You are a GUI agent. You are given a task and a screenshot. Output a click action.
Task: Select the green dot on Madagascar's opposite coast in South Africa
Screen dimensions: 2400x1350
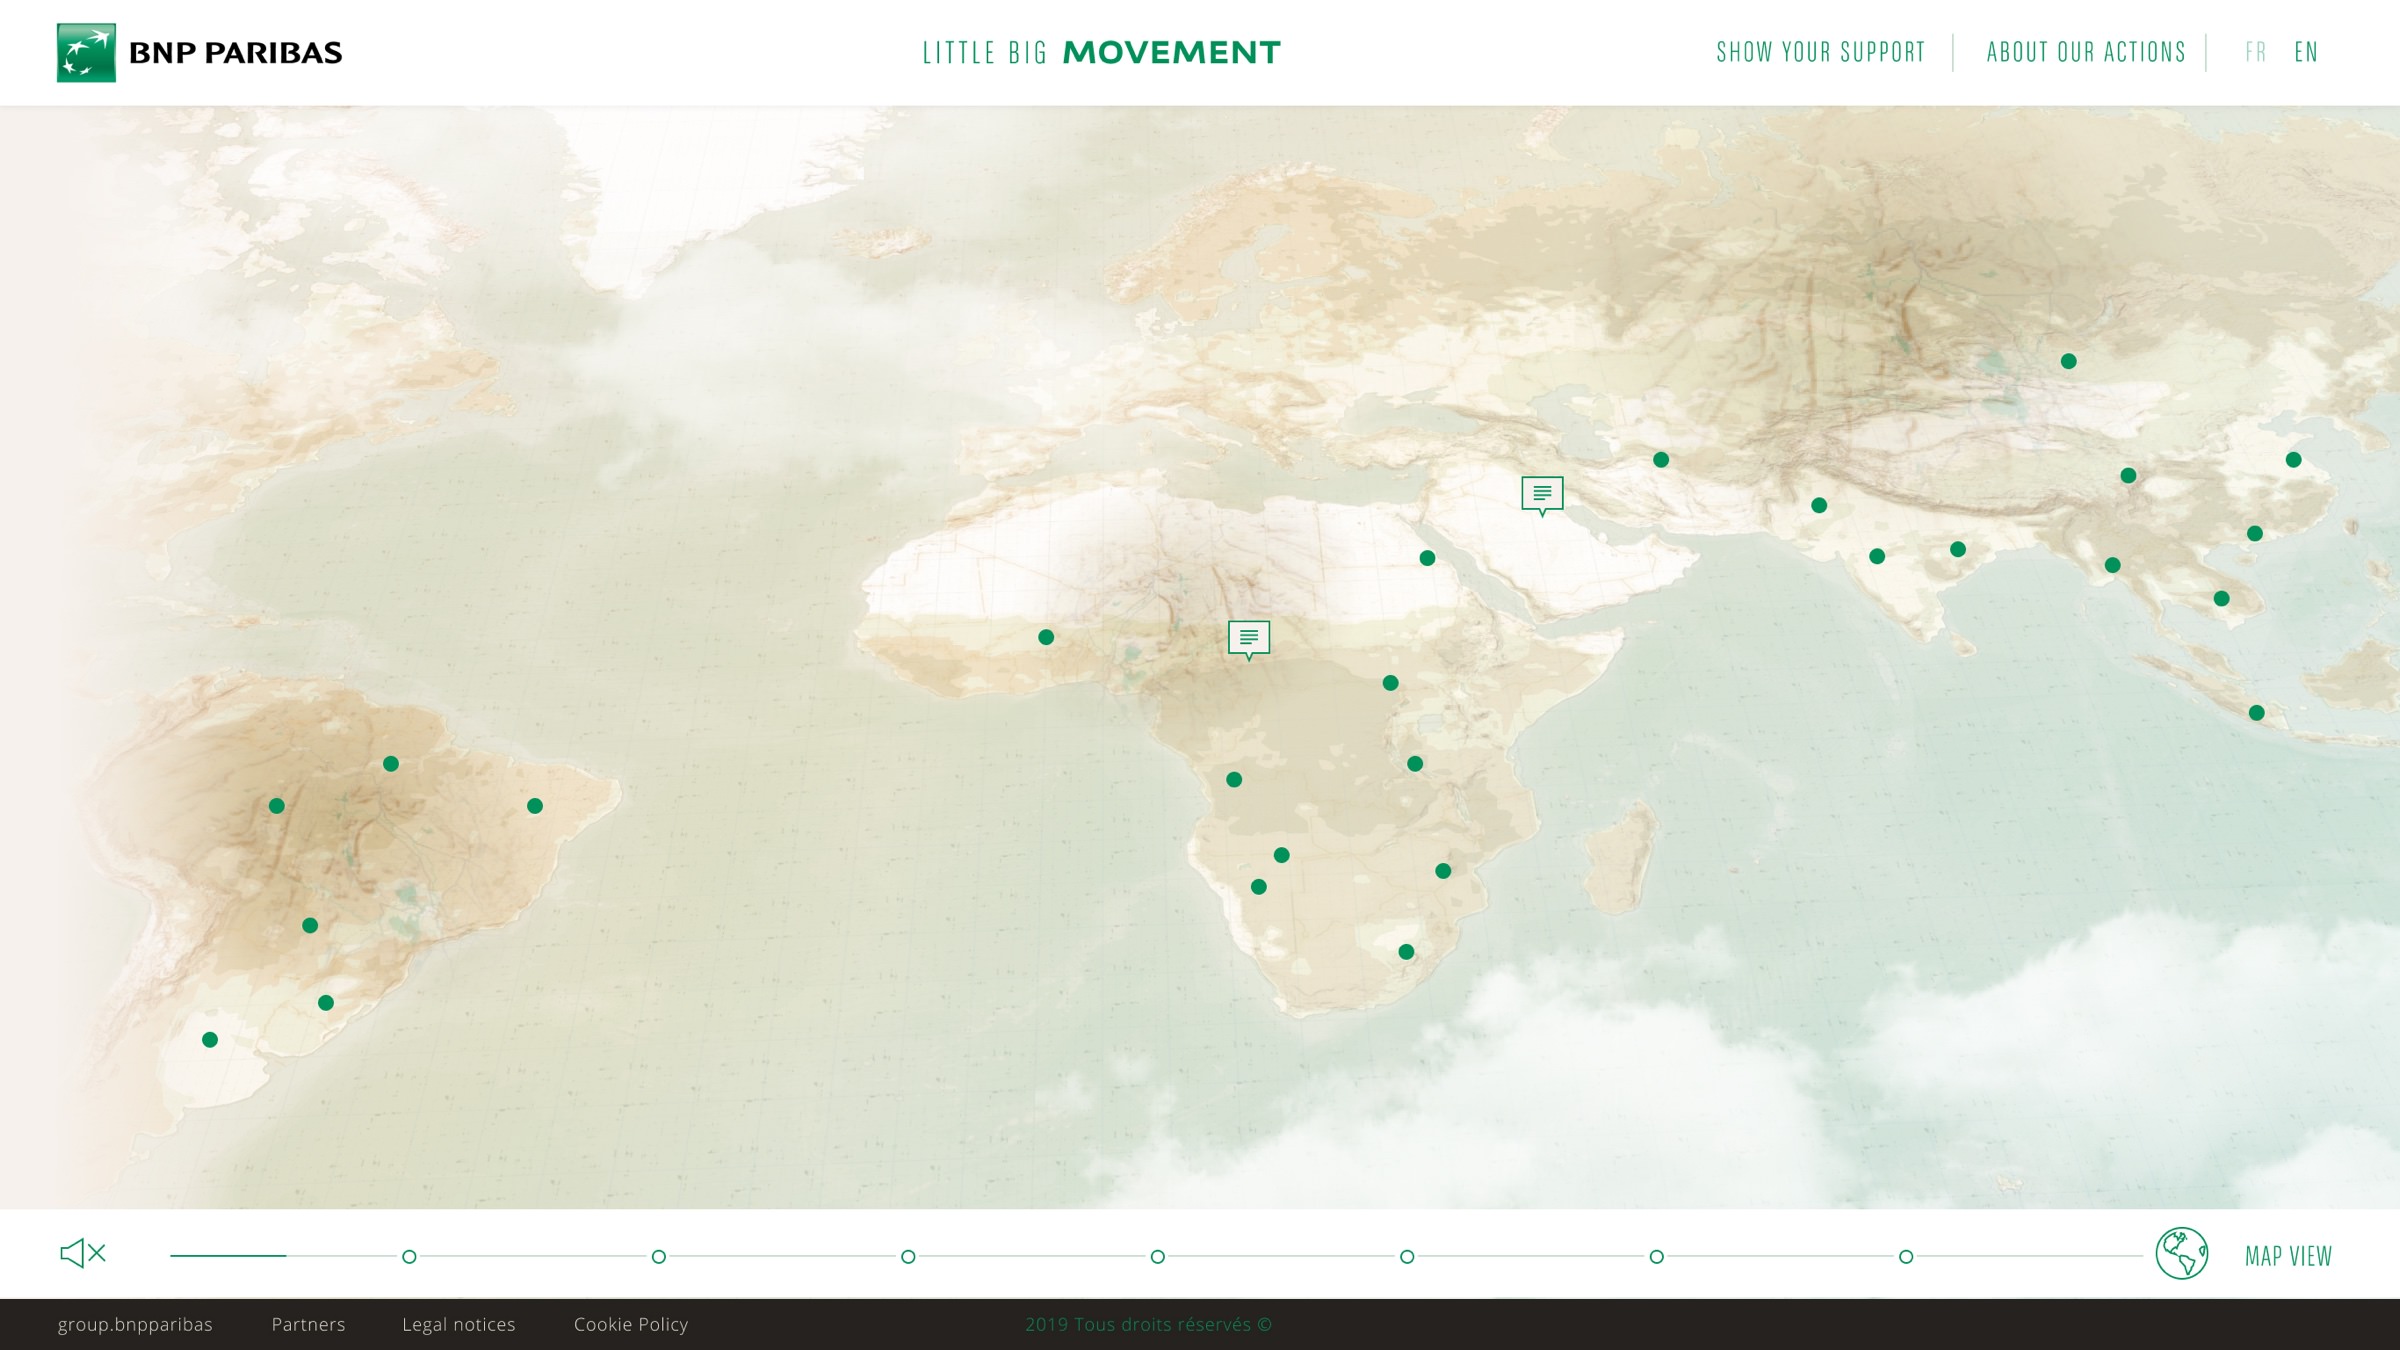(x=1406, y=952)
